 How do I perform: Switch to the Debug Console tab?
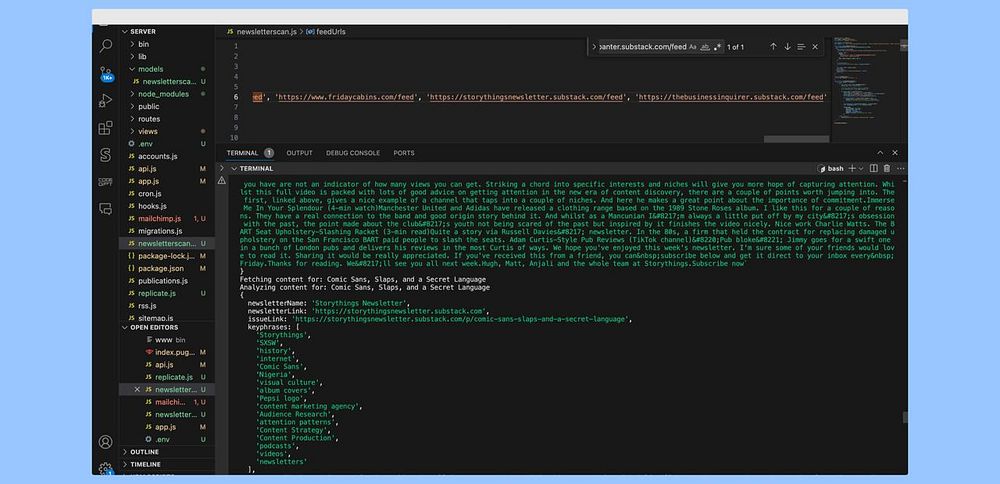353,153
